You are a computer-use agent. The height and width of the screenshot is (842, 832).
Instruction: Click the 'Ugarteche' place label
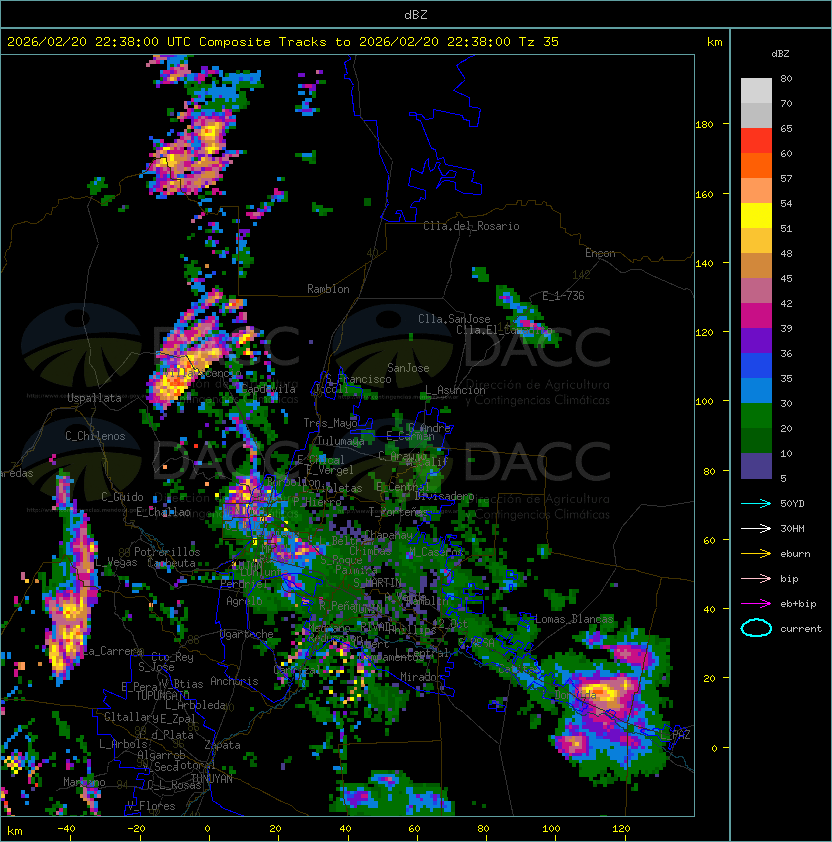tap(247, 634)
